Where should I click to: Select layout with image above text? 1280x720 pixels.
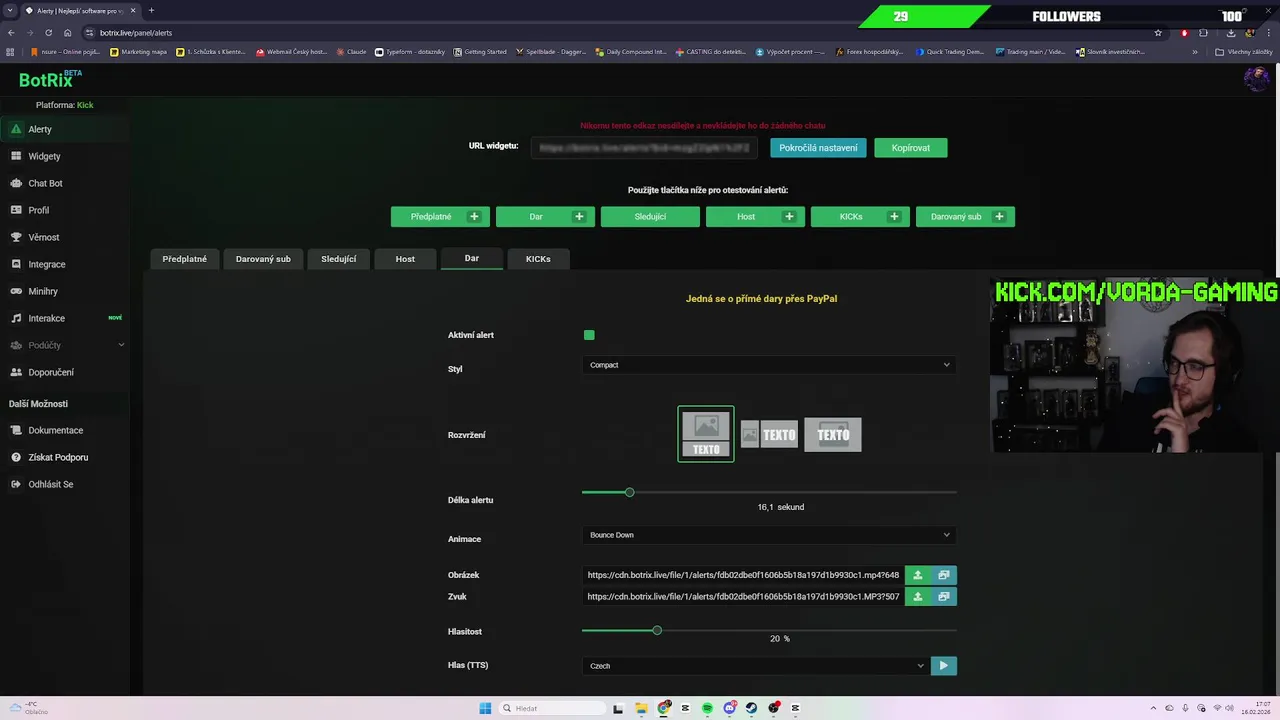(x=706, y=434)
